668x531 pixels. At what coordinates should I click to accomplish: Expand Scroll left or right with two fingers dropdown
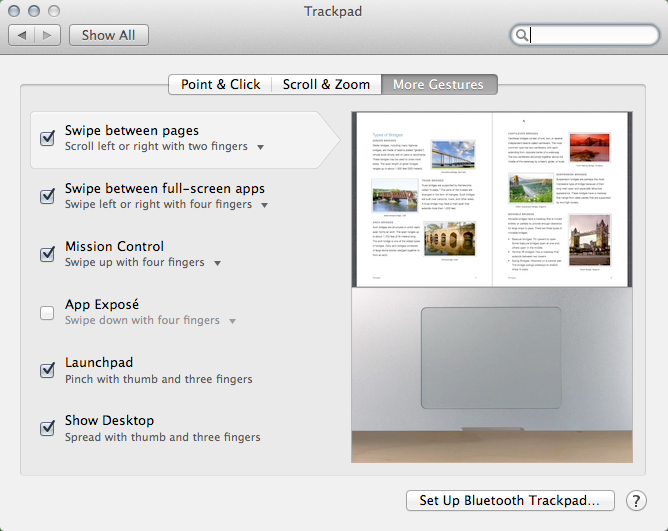click(260, 147)
